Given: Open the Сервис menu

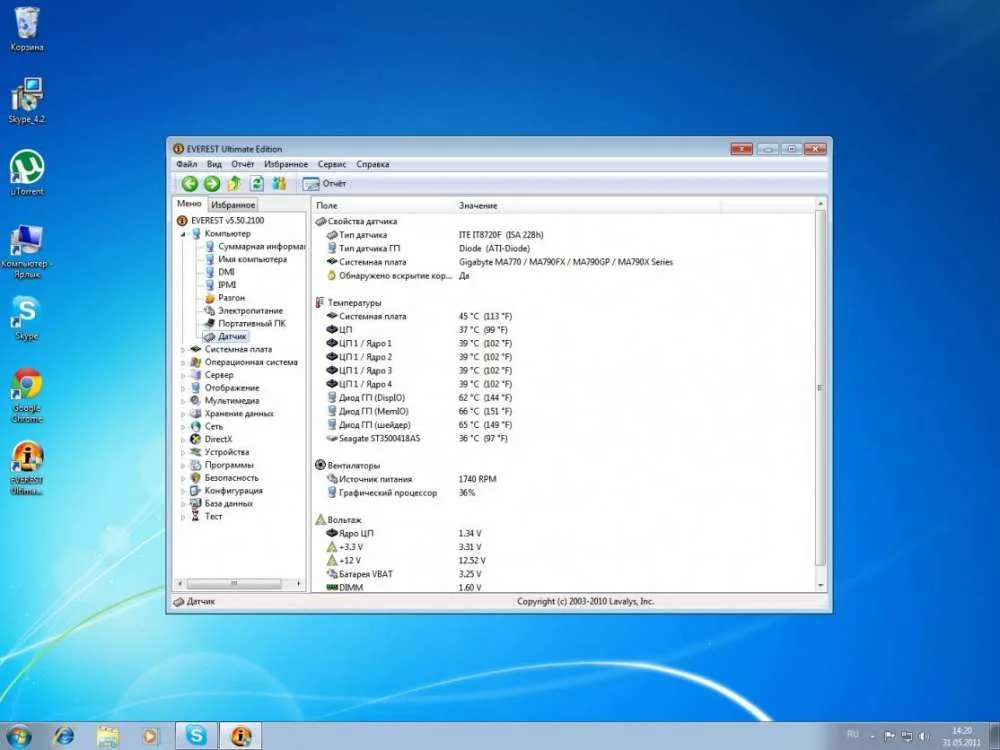Looking at the screenshot, I should point(332,164).
